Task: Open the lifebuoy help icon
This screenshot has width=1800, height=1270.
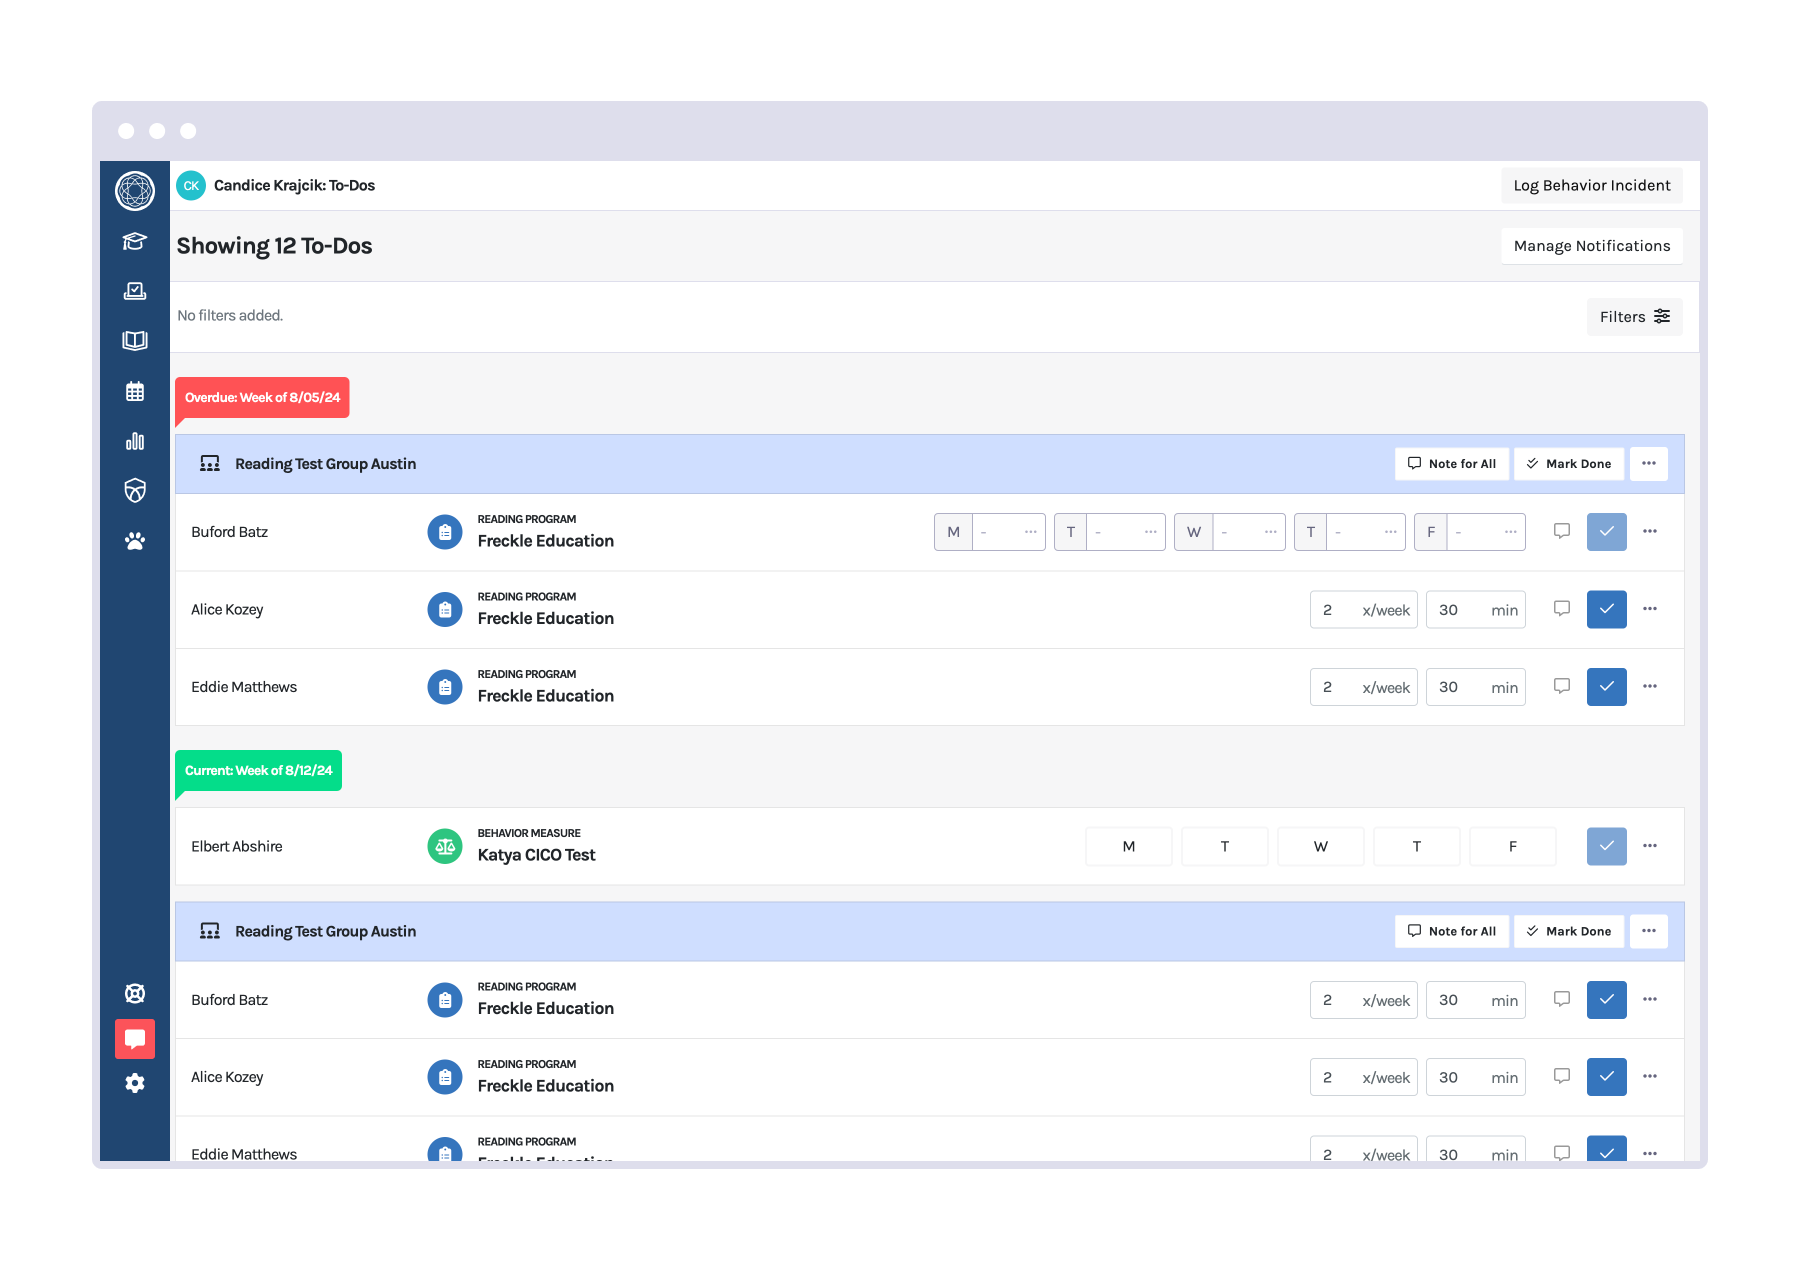Action: coord(135,993)
